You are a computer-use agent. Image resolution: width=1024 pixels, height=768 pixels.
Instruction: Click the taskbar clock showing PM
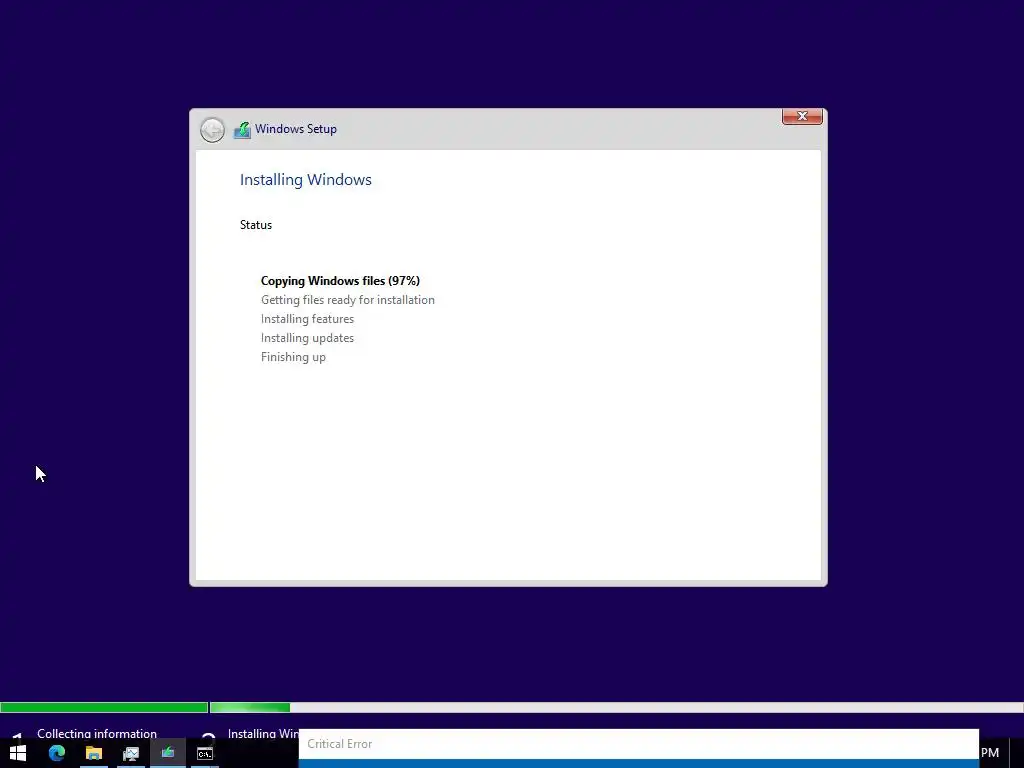tap(990, 752)
